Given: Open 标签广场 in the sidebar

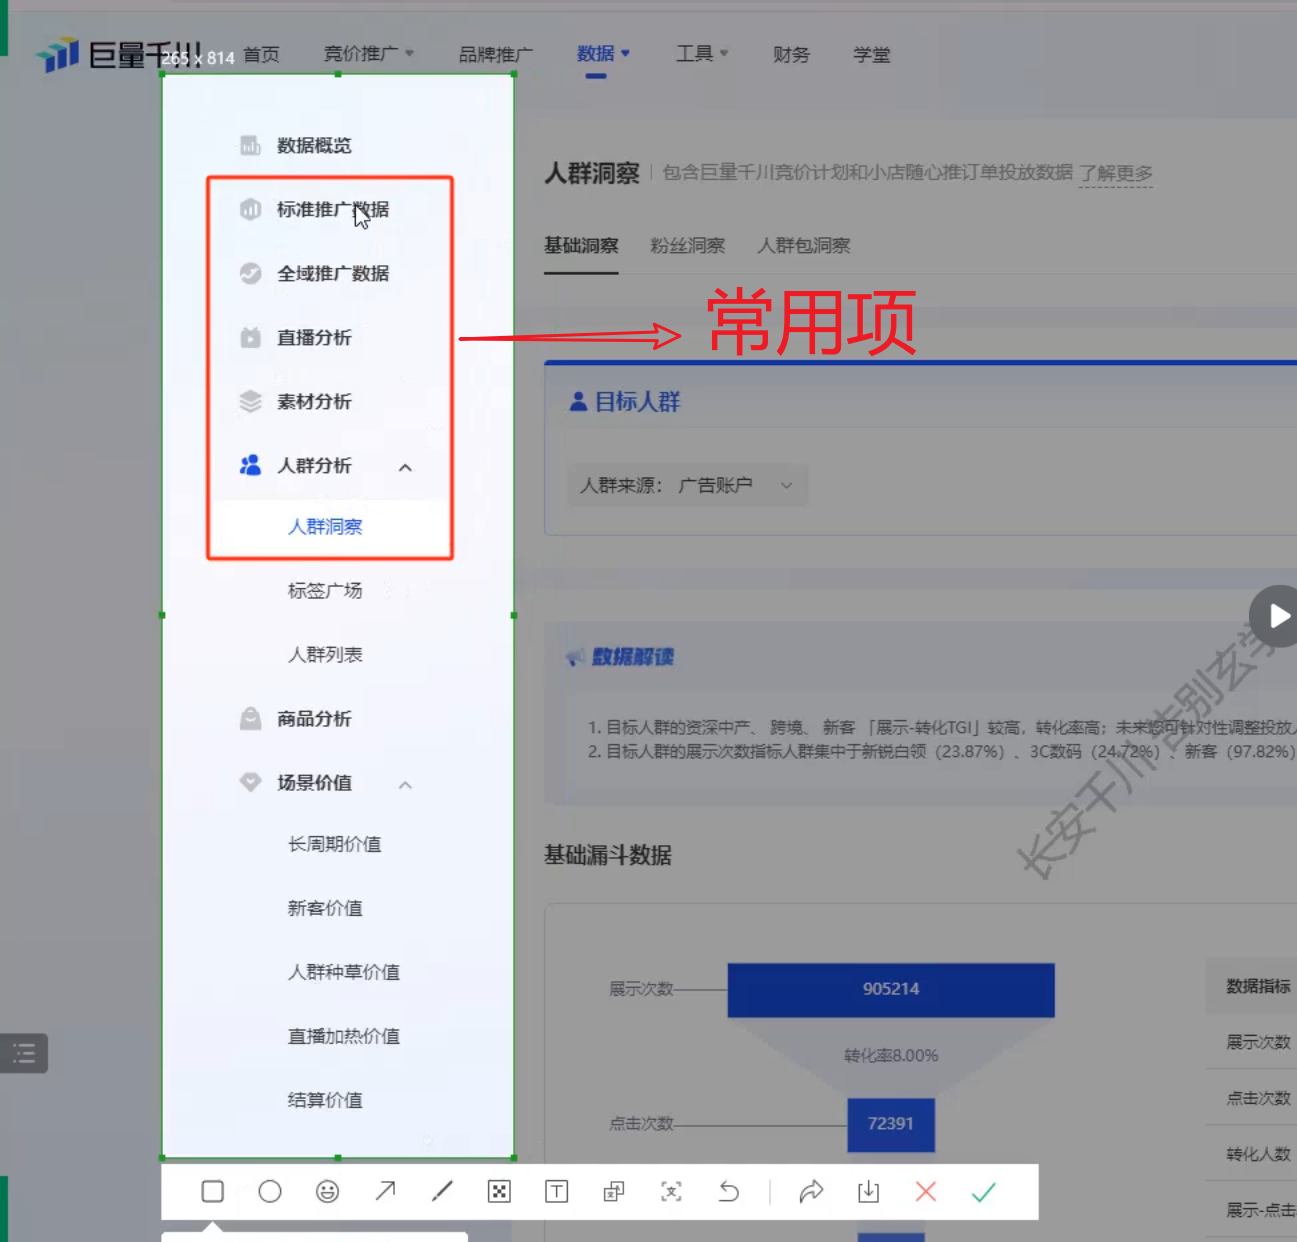Looking at the screenshot, I should 325,591.
